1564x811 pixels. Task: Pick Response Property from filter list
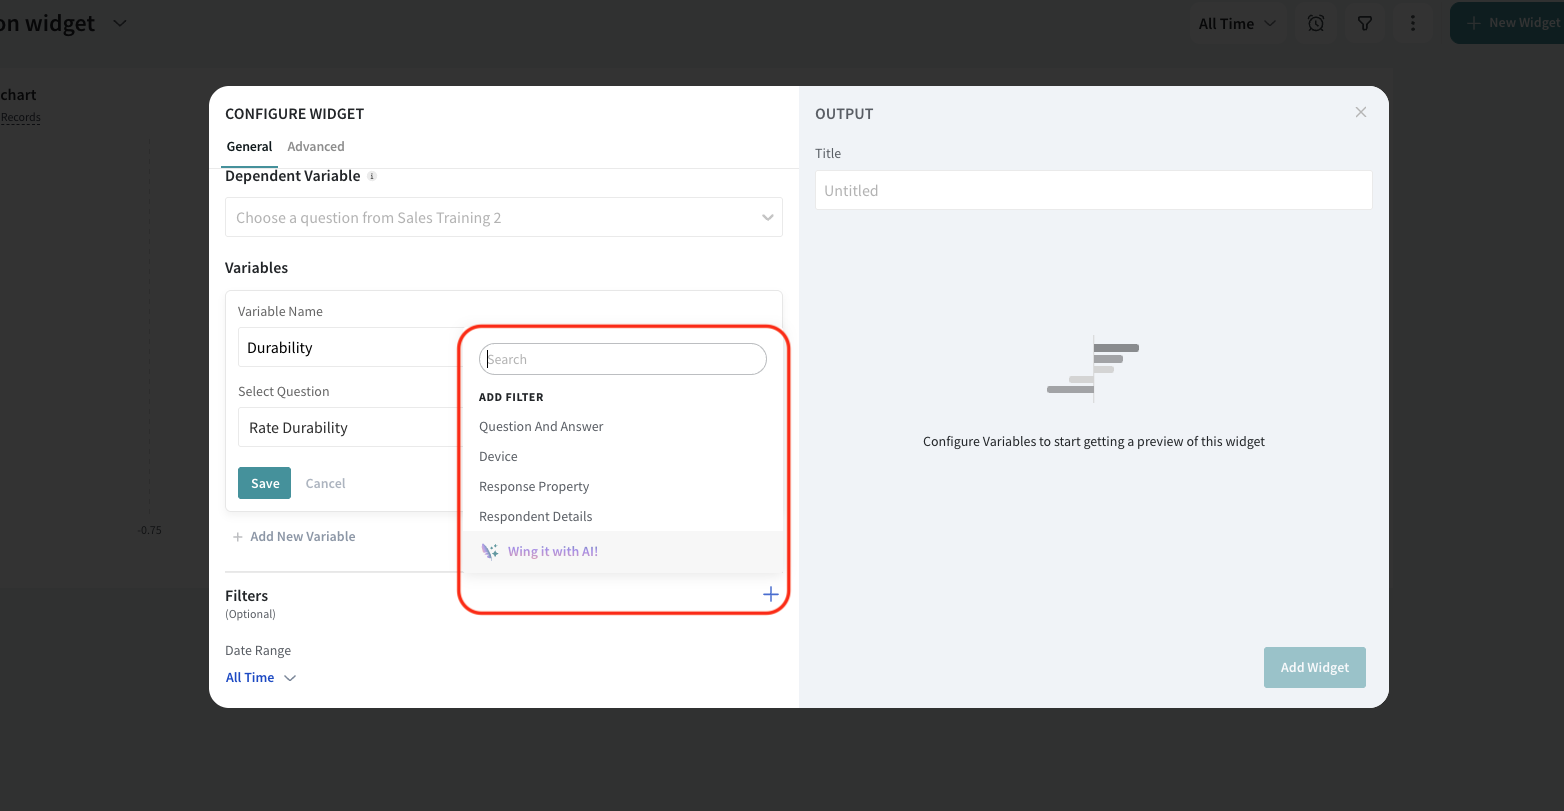[x=534, y=487]
